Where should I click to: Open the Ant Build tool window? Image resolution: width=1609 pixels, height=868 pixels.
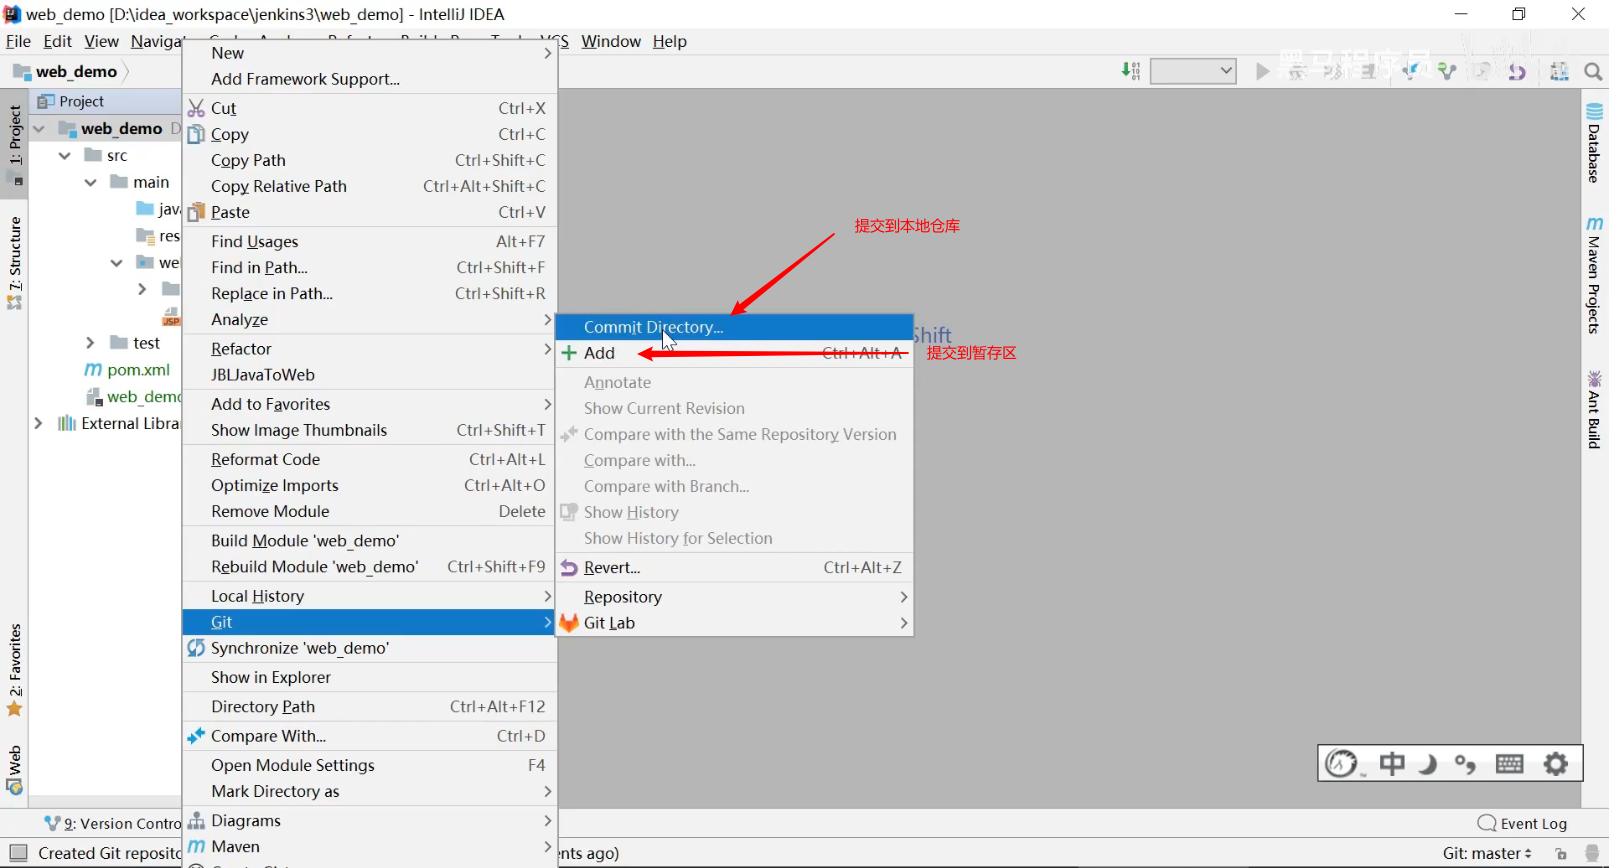[1594, 410]
